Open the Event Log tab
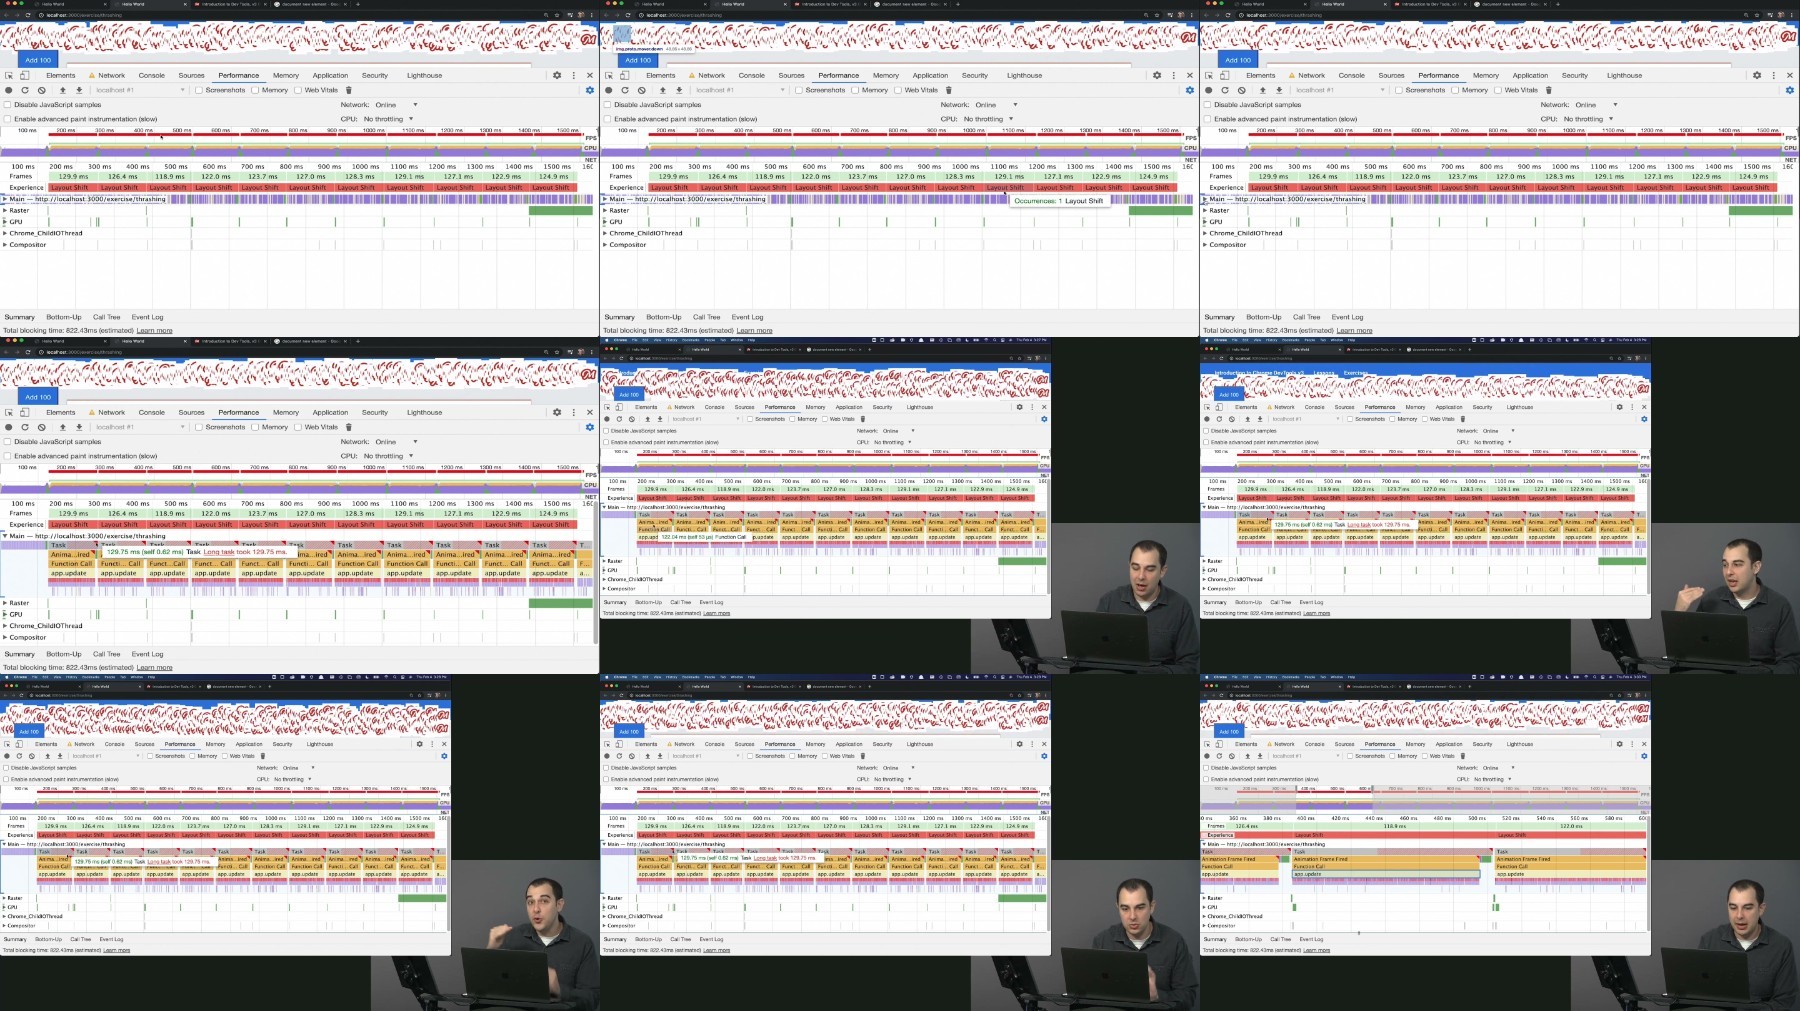1800x1011 pixels. [147, 317]
